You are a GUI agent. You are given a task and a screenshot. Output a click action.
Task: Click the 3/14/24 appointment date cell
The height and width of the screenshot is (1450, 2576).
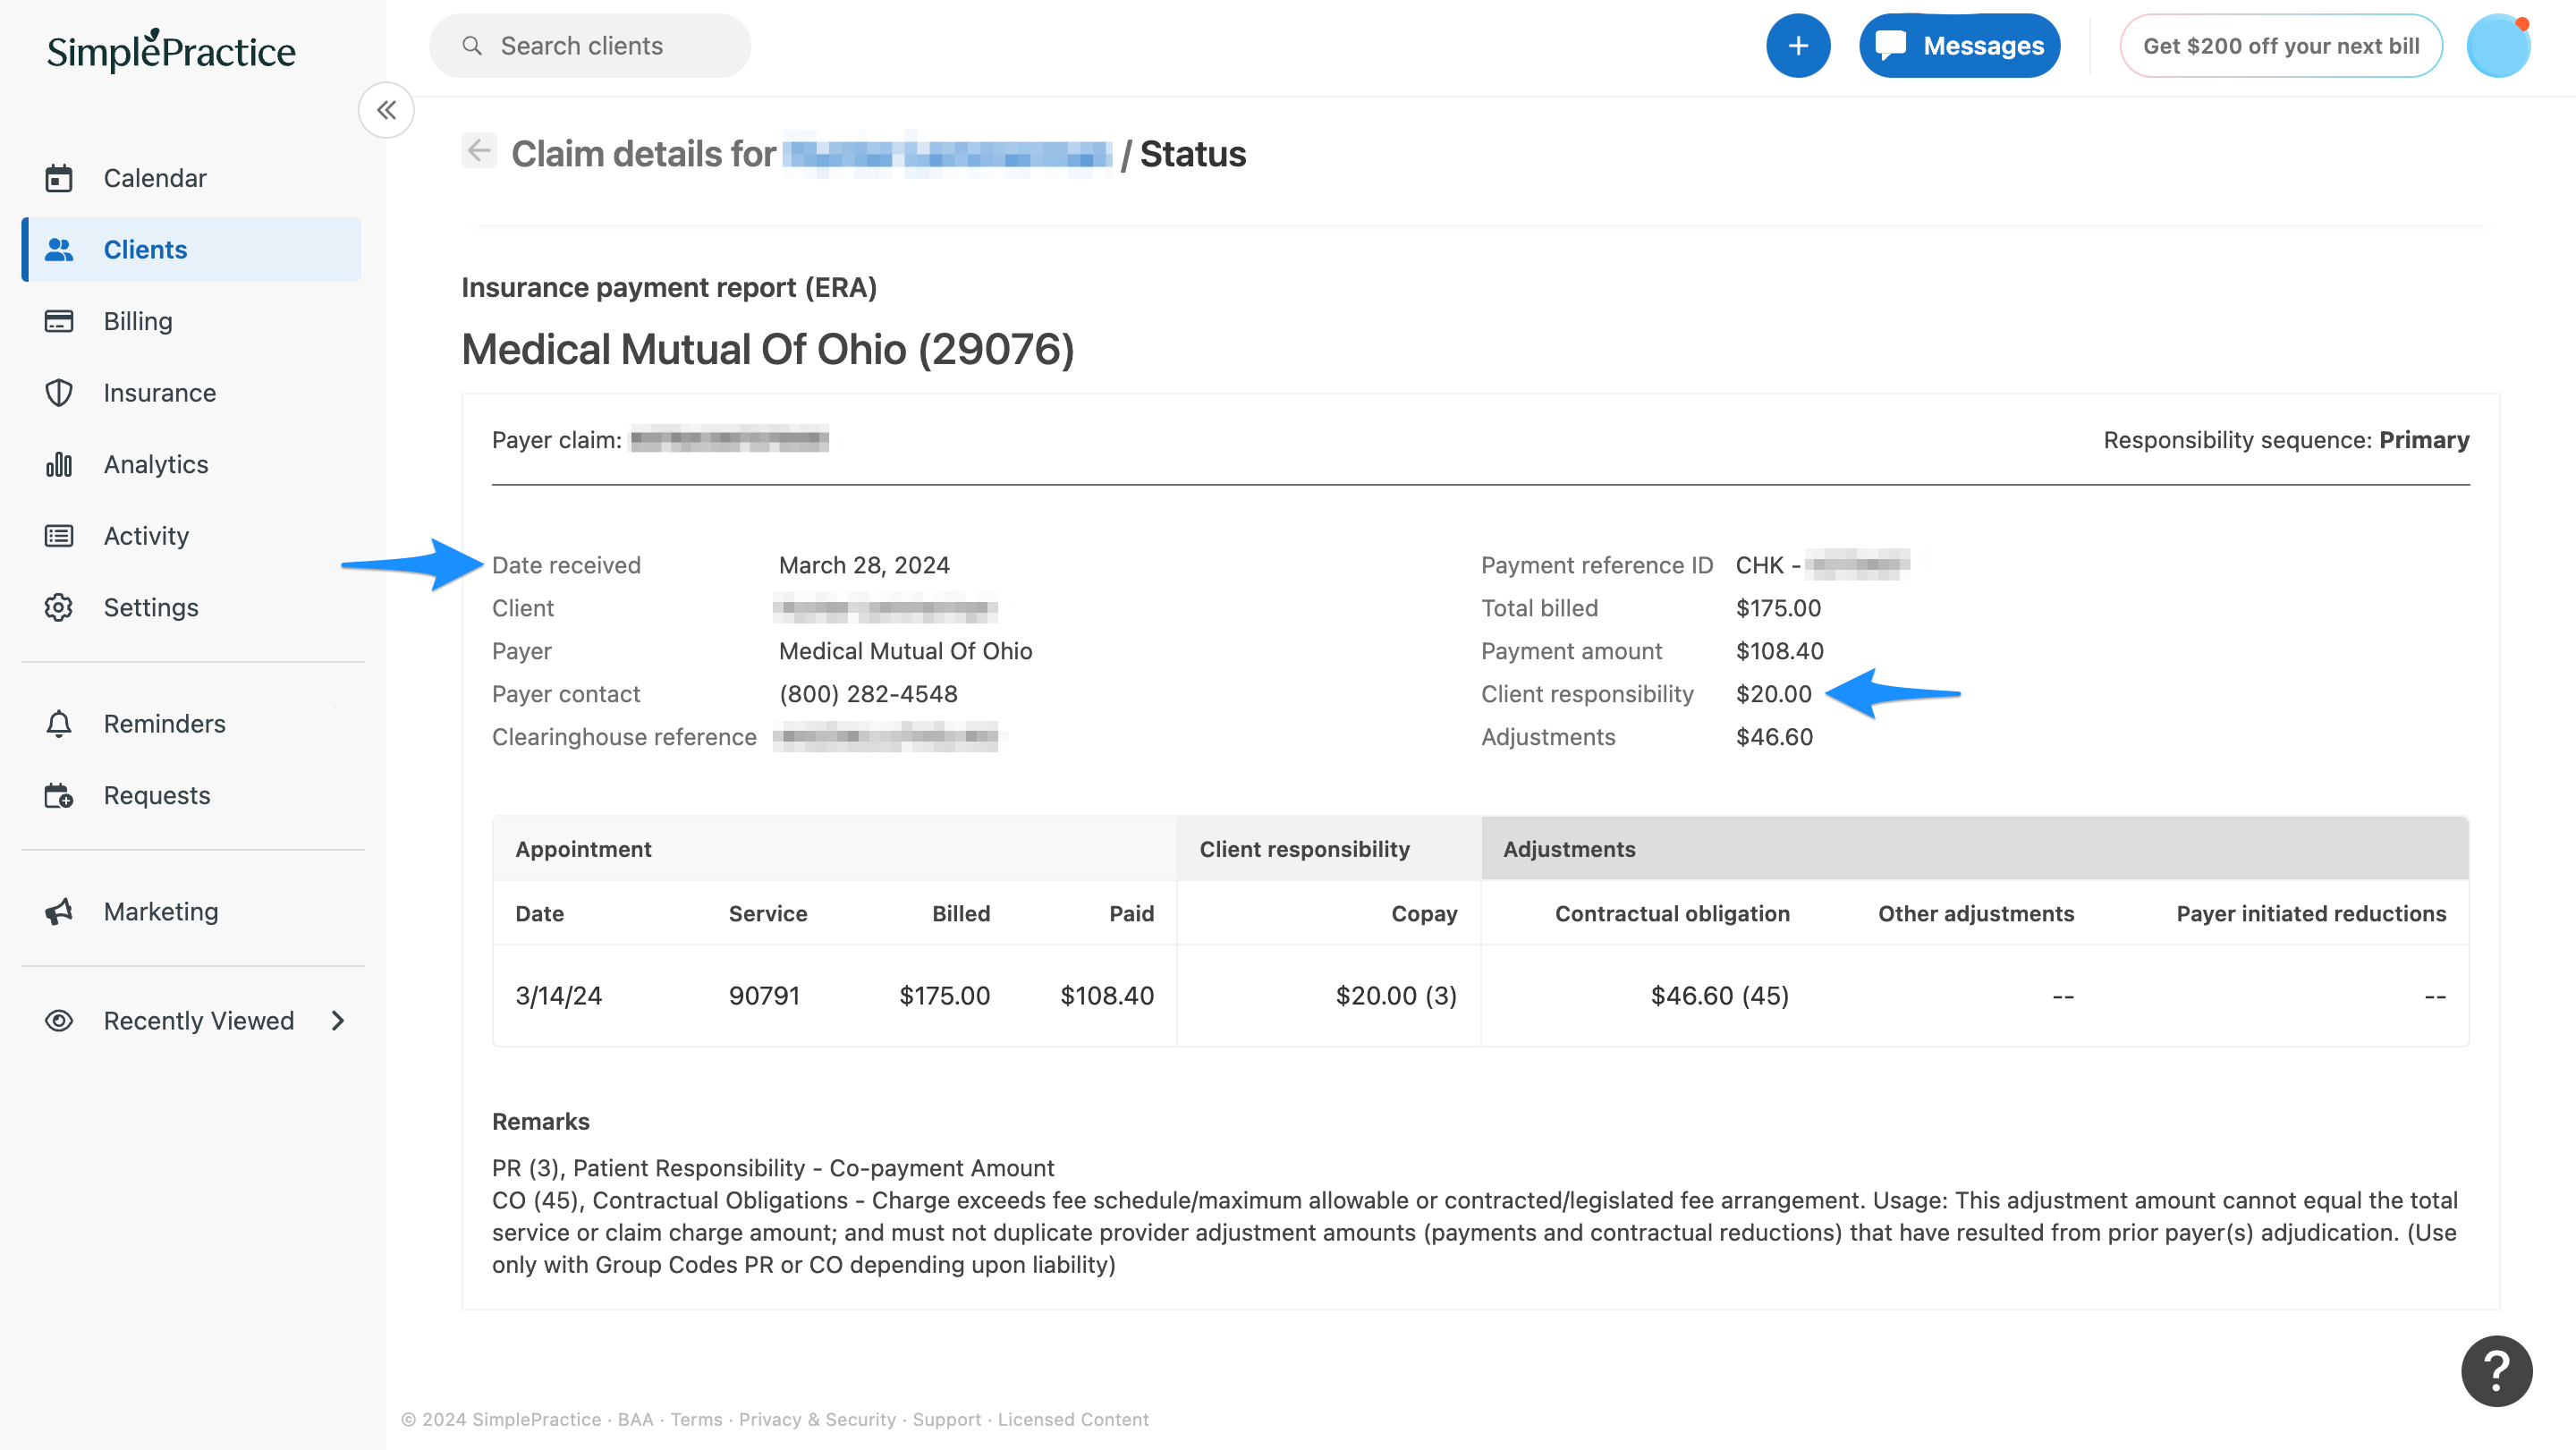558,995
